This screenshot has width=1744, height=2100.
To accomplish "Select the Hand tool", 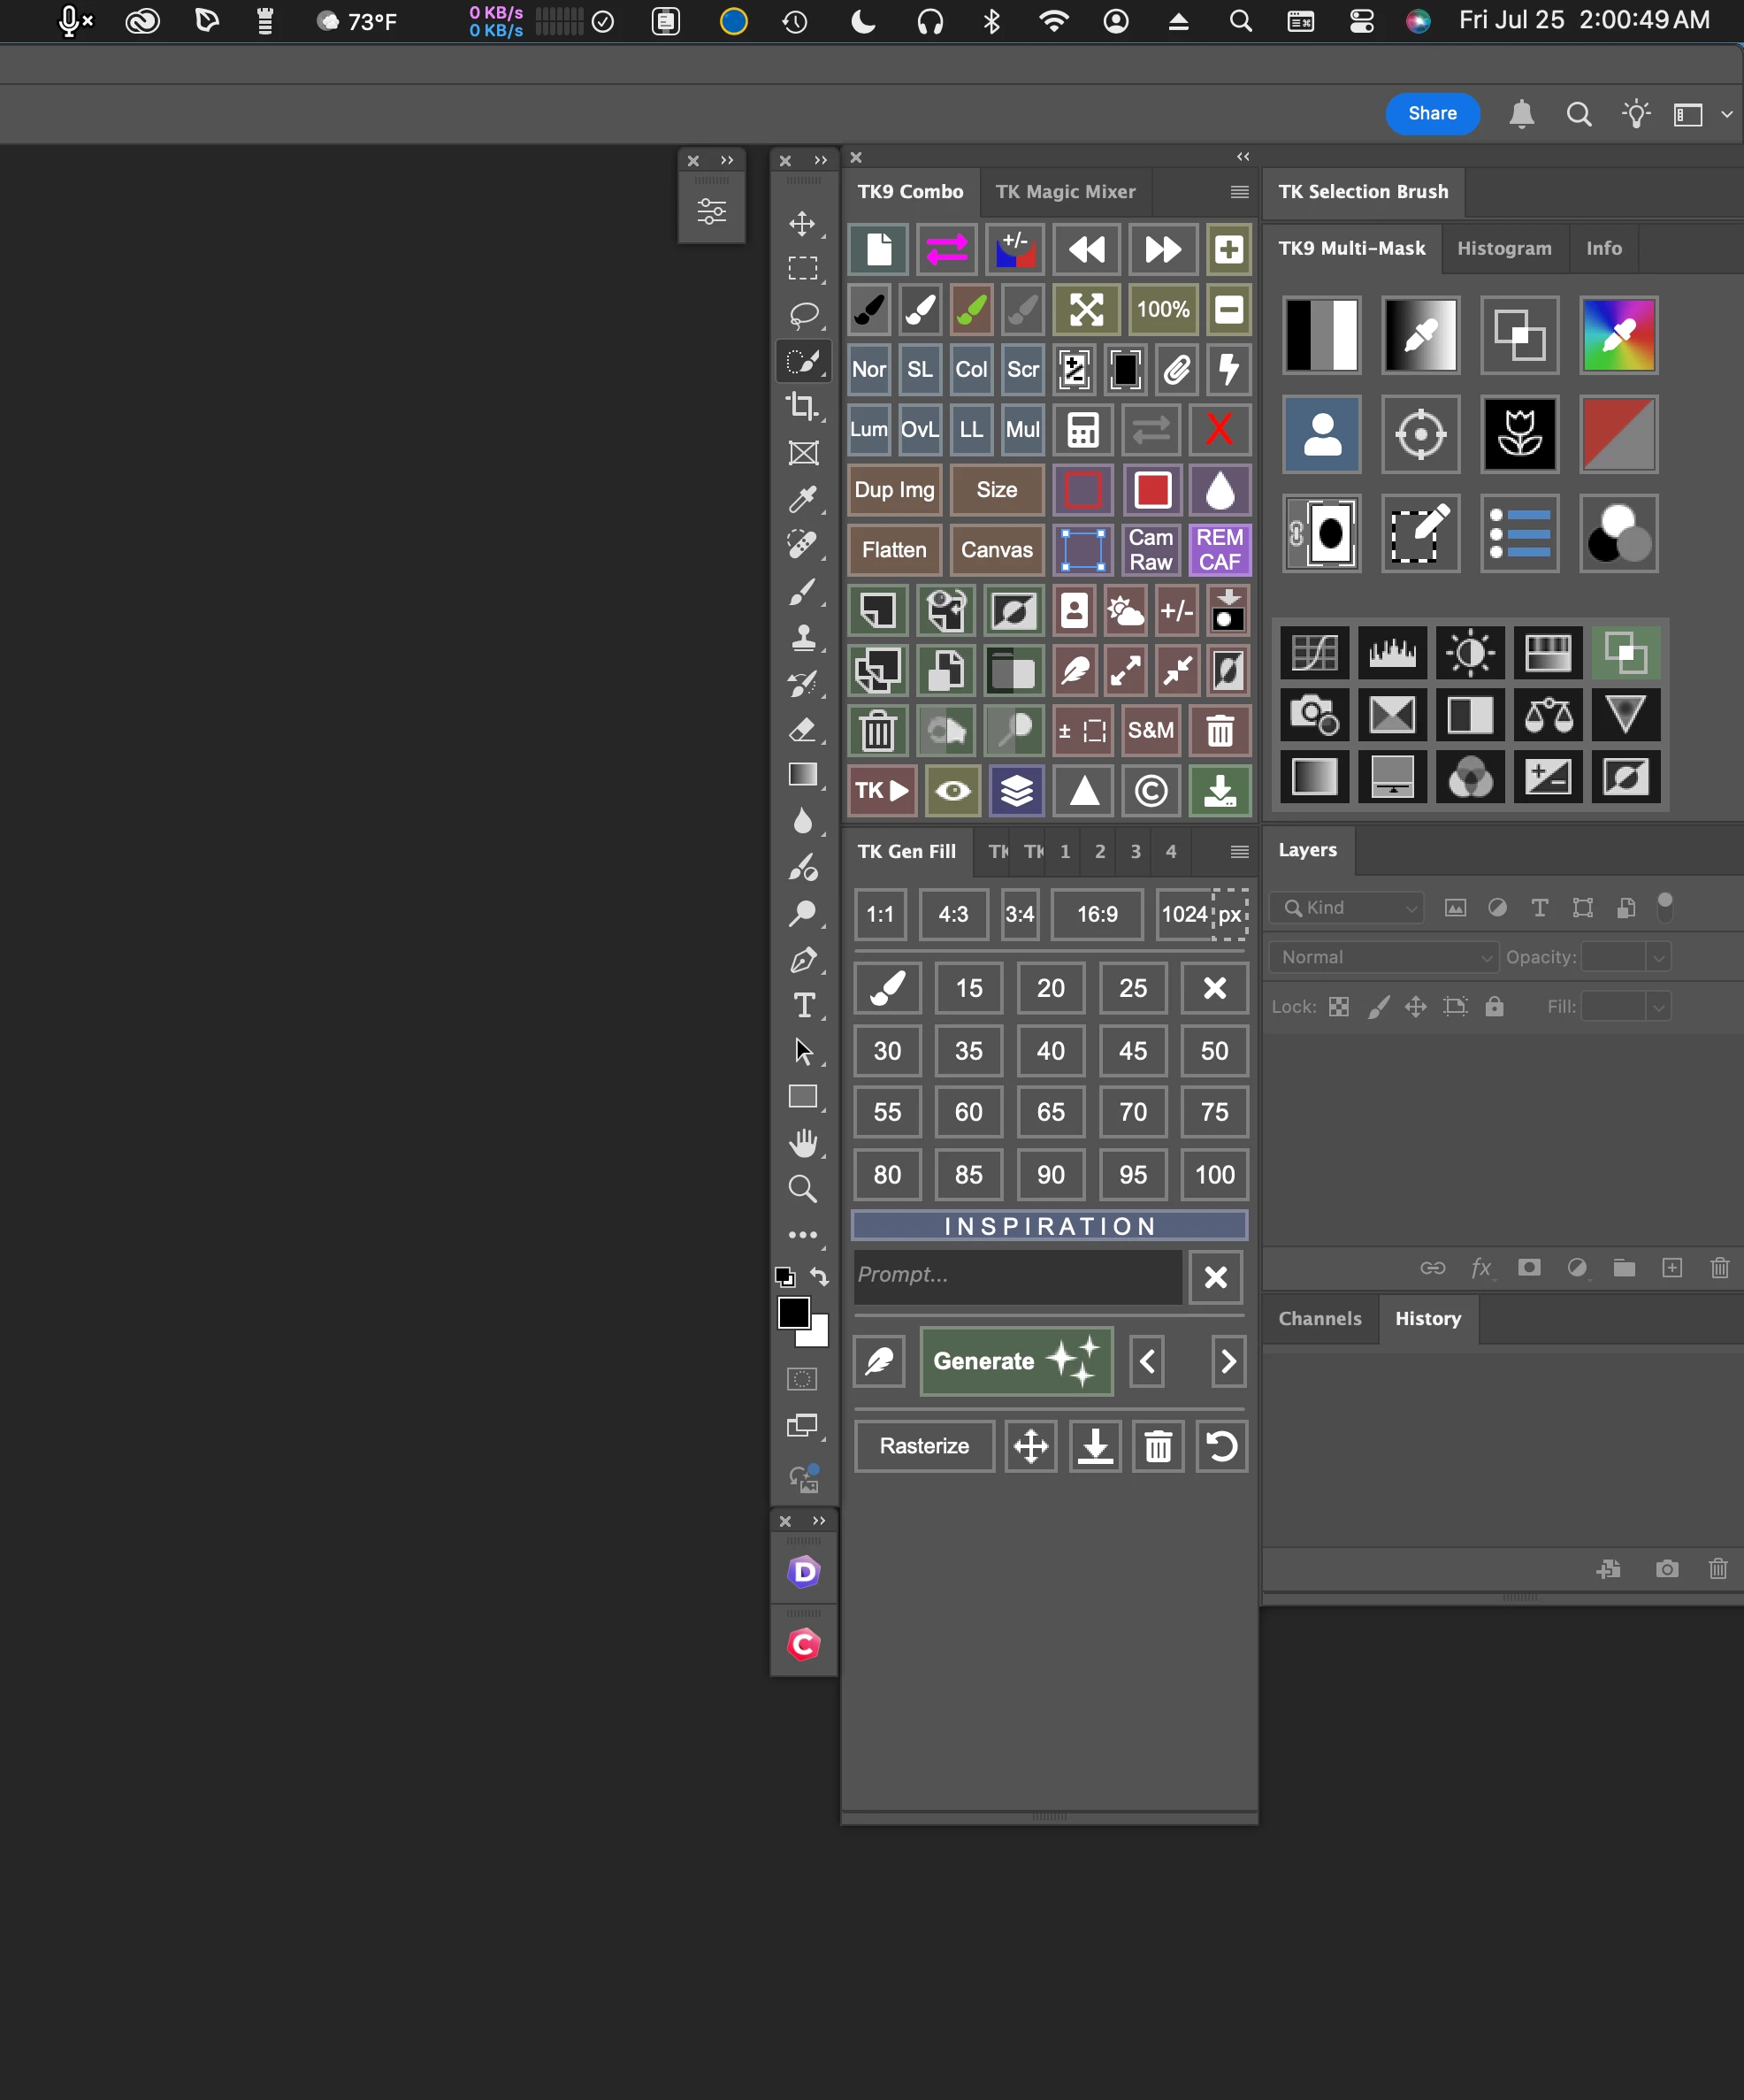I will pos(802,1142).
